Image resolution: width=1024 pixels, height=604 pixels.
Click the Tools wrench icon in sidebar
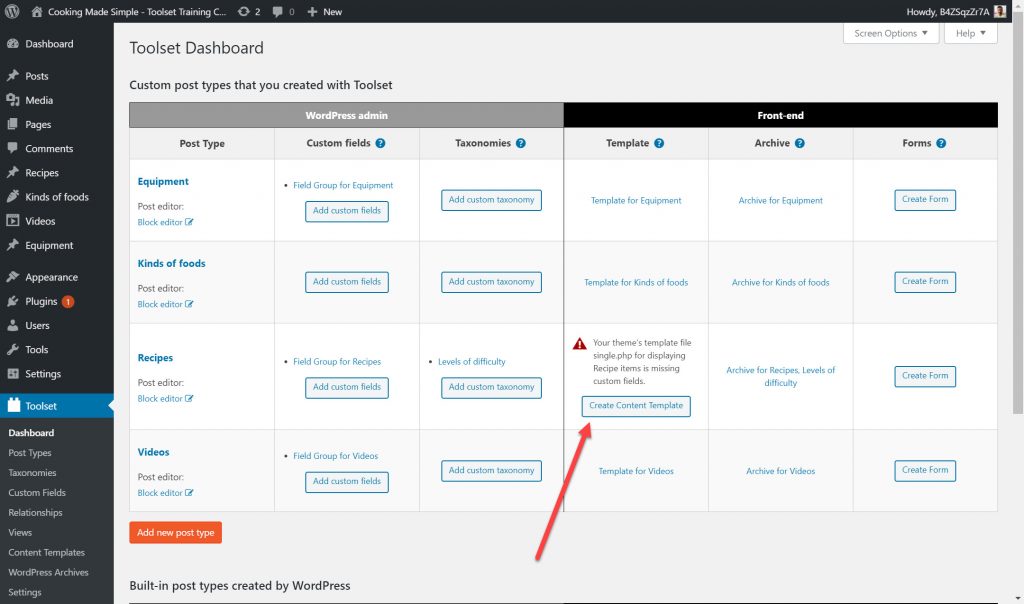(x=12, y=349)
